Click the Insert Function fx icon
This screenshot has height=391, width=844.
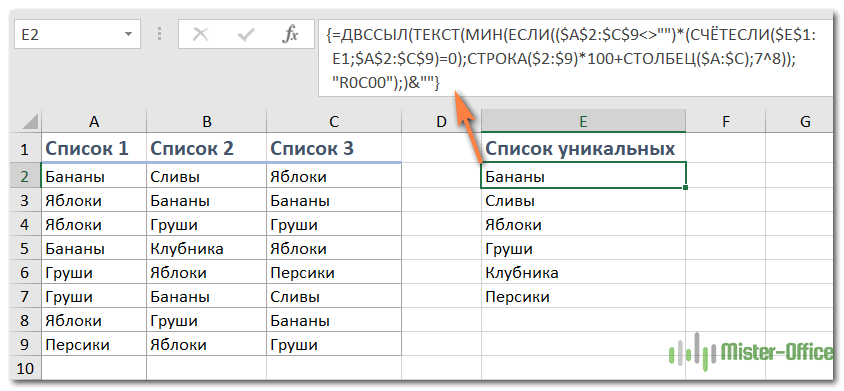pyautogui.click(x=290, y=35)
